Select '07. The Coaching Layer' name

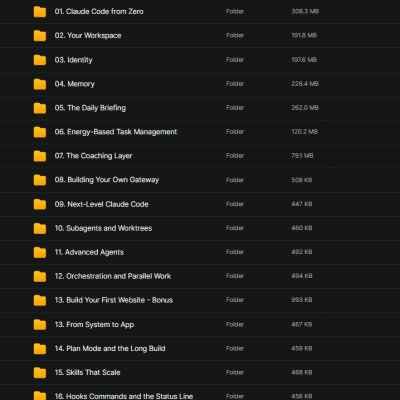pyautogui.click(x=93, y=156)
